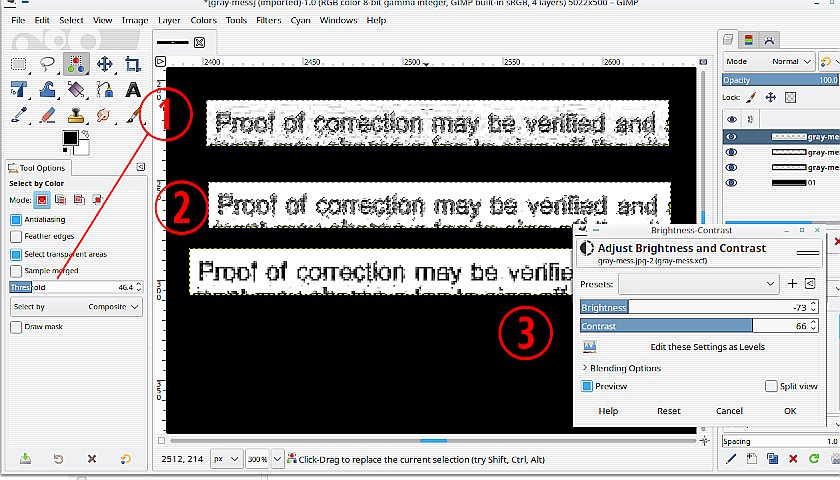
Task: Toggle Preview checkbox in Brightness-Contrast dialog
Action: tap(587, 386)
